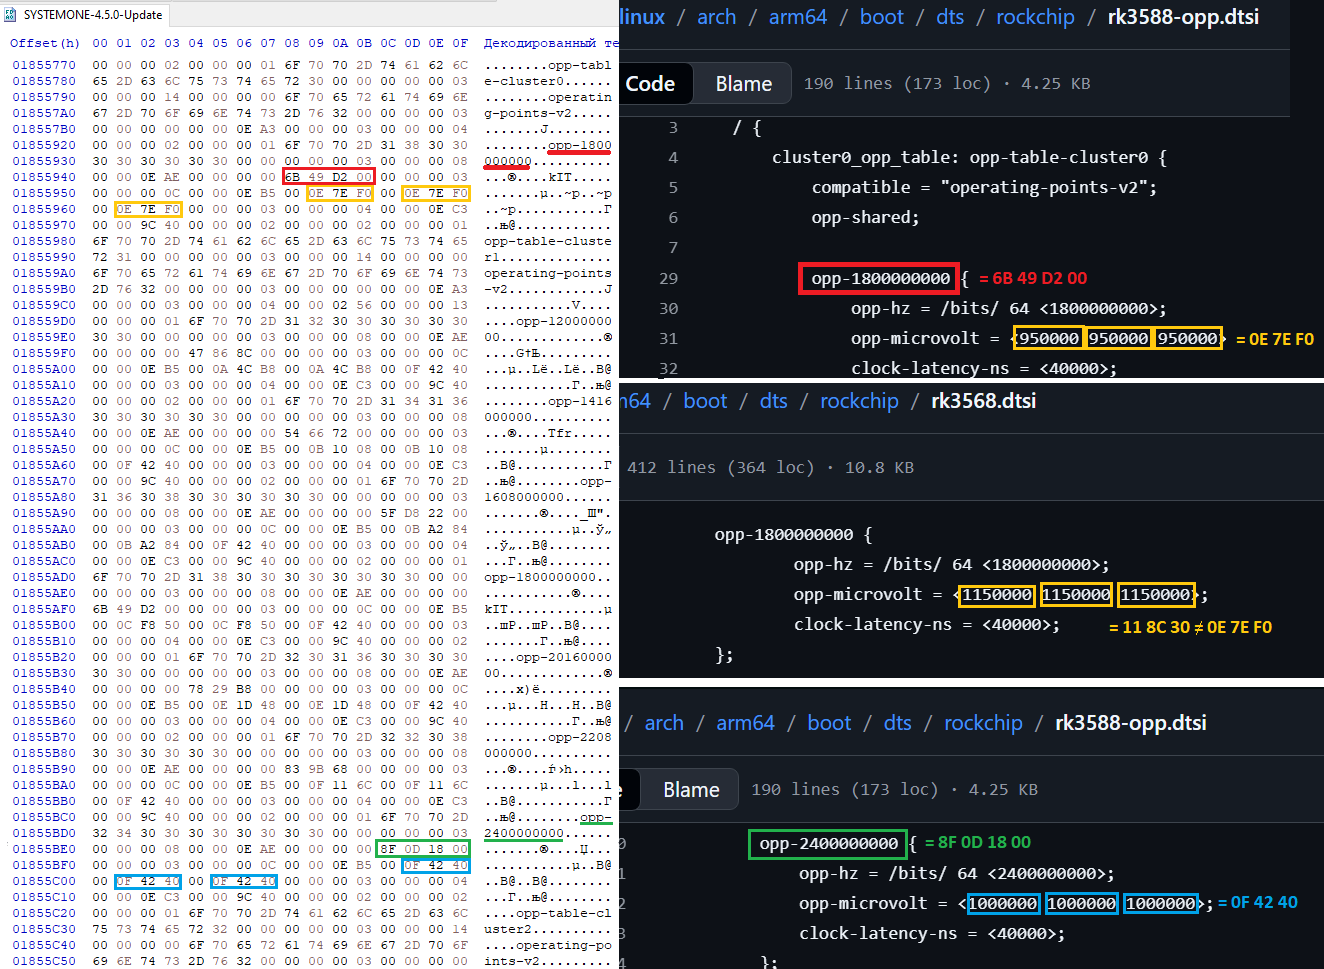This screenshot has width=1324, height=969.
Task: Switch to Blame in the top file panel
Action: (743, 84)
